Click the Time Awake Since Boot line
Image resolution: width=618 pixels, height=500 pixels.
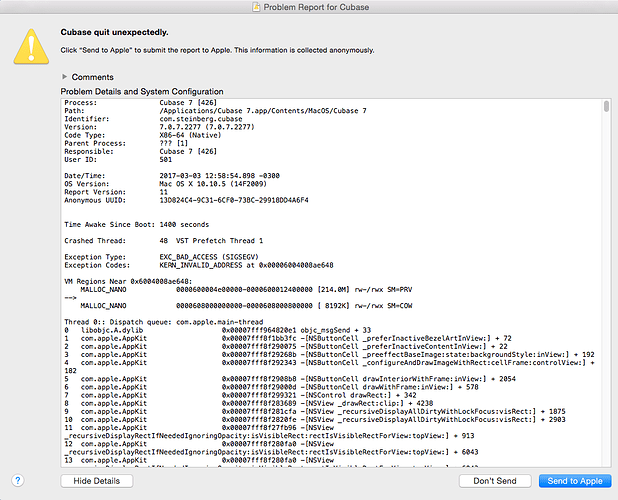pyautogui.click(x=137, y=225)
